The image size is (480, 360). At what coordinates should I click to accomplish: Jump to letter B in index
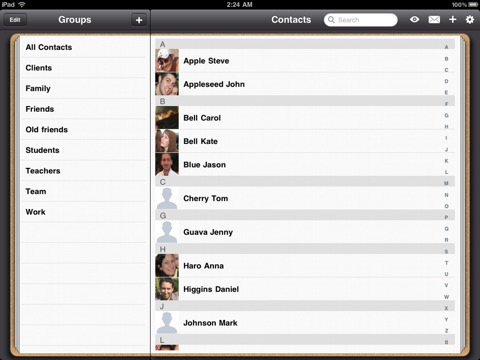tap(446, 59)
